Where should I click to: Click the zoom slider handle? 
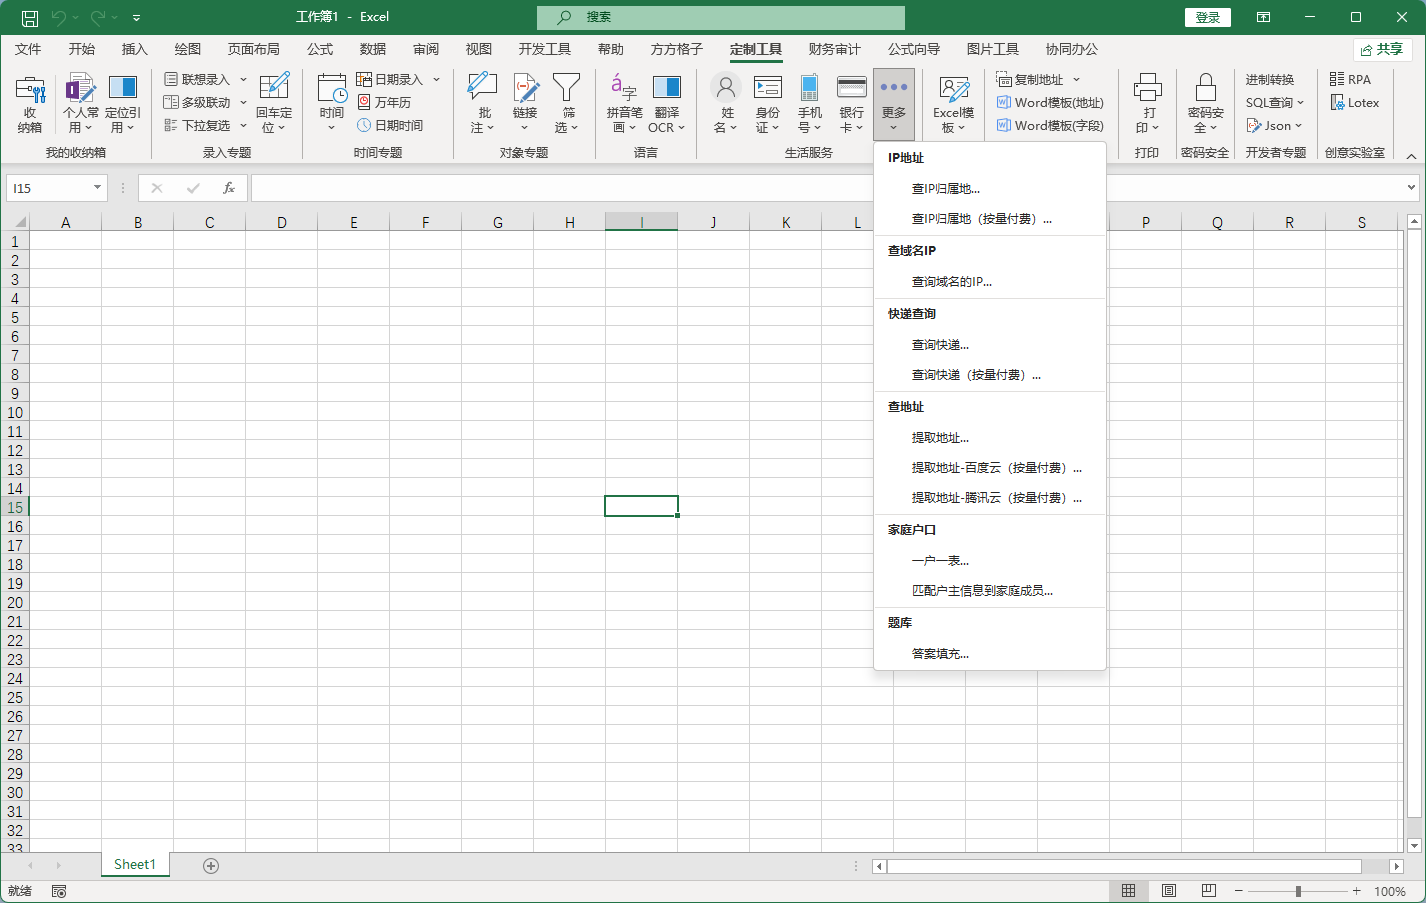[x=1298, y=891]
